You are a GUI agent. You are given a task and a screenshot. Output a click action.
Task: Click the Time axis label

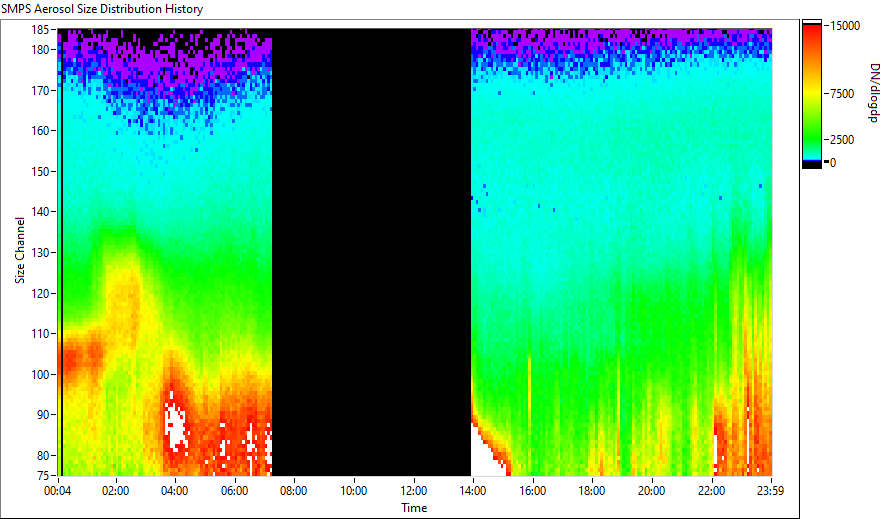[414, 508]
